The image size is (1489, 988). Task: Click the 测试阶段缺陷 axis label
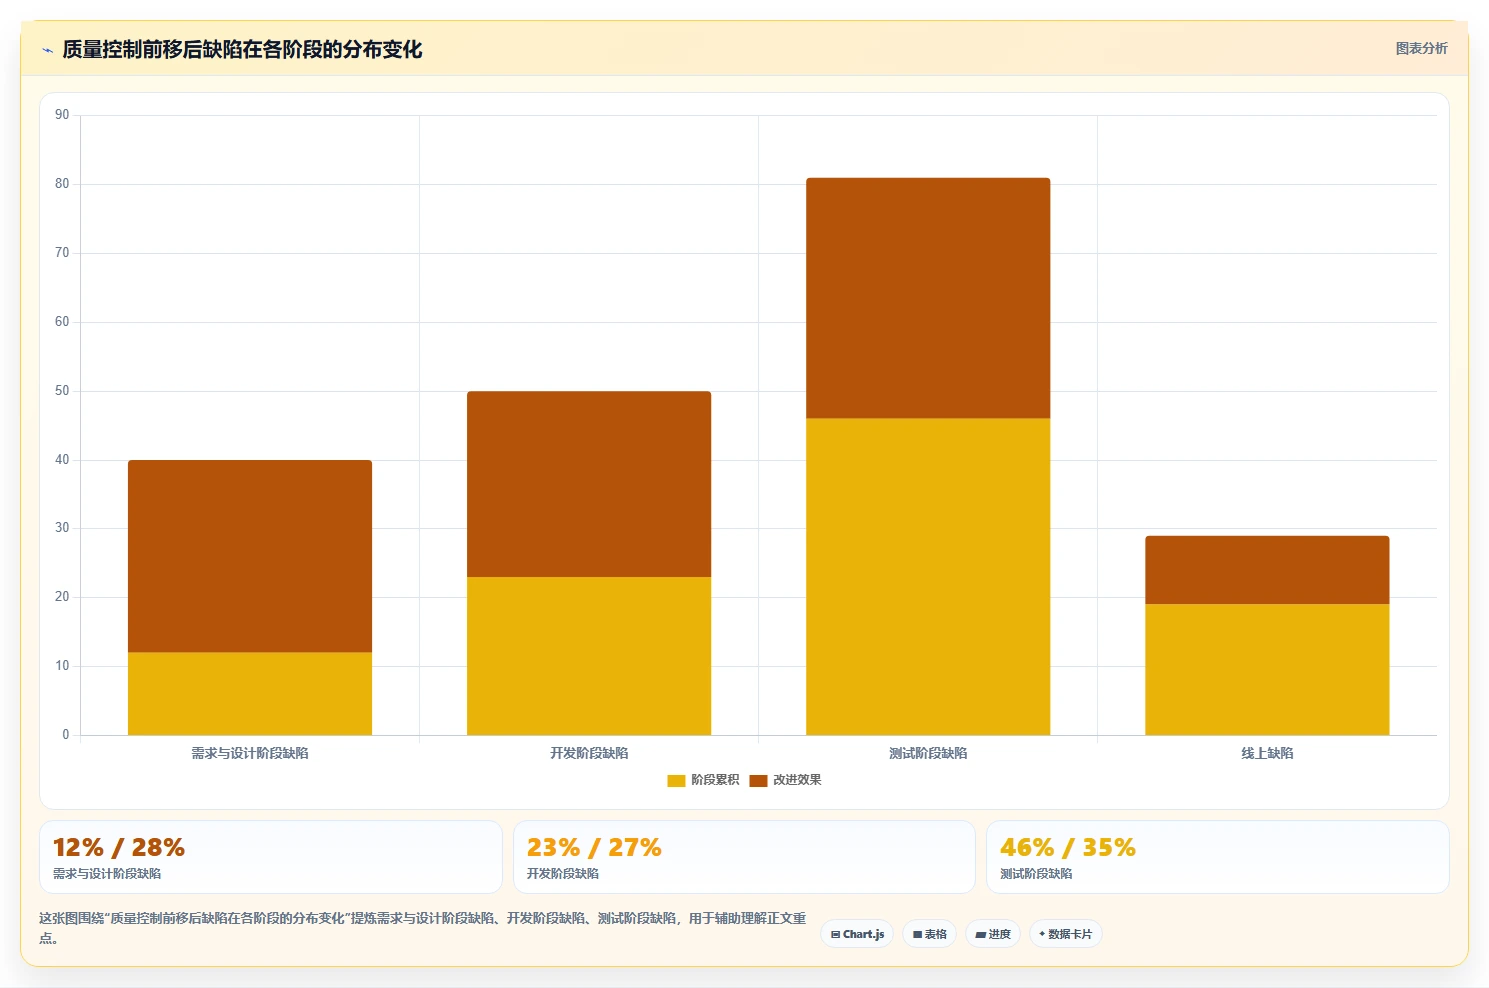coord(928,753)
